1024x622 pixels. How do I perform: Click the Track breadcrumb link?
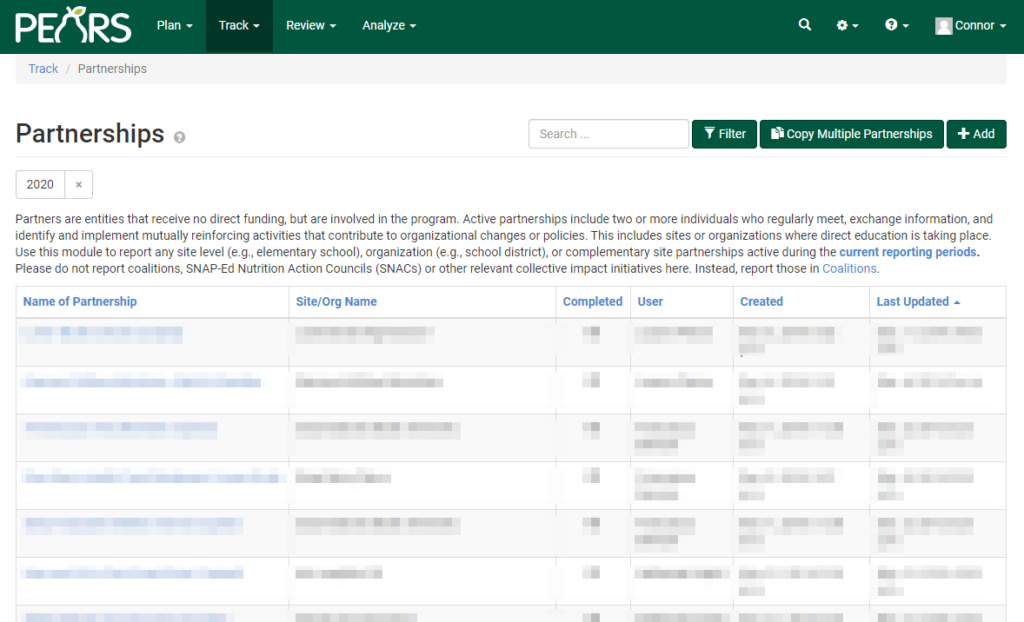coord(43,69)
